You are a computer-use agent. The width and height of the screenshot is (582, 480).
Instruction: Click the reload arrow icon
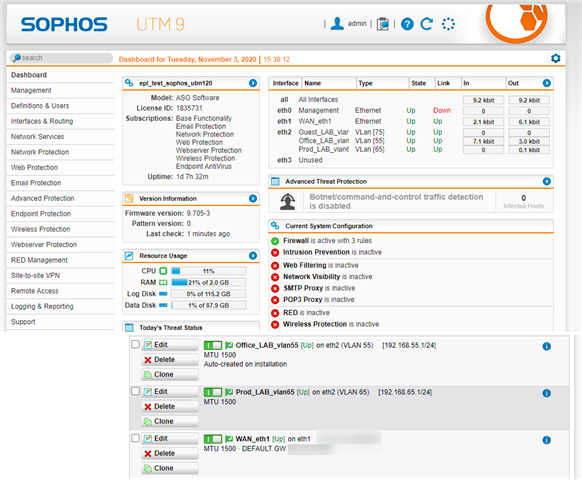pos(427,24)
